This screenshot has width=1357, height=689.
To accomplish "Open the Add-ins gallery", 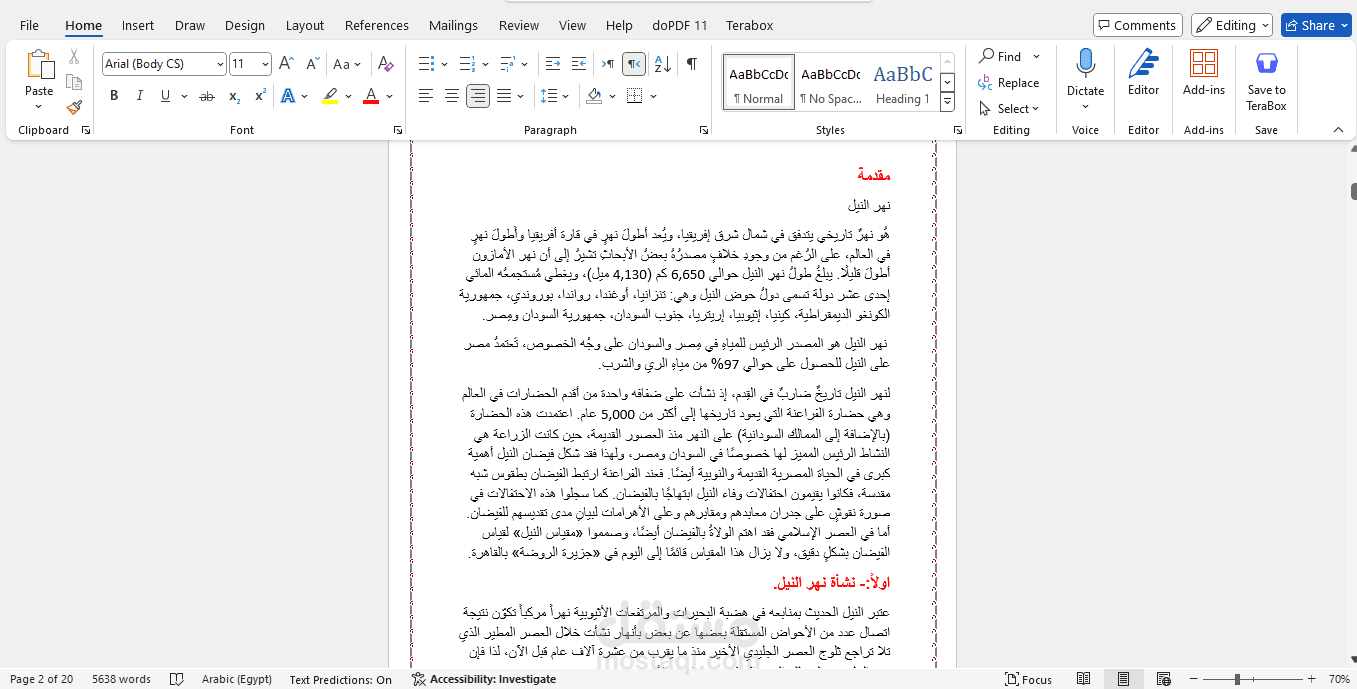I will click(1203, 72).
